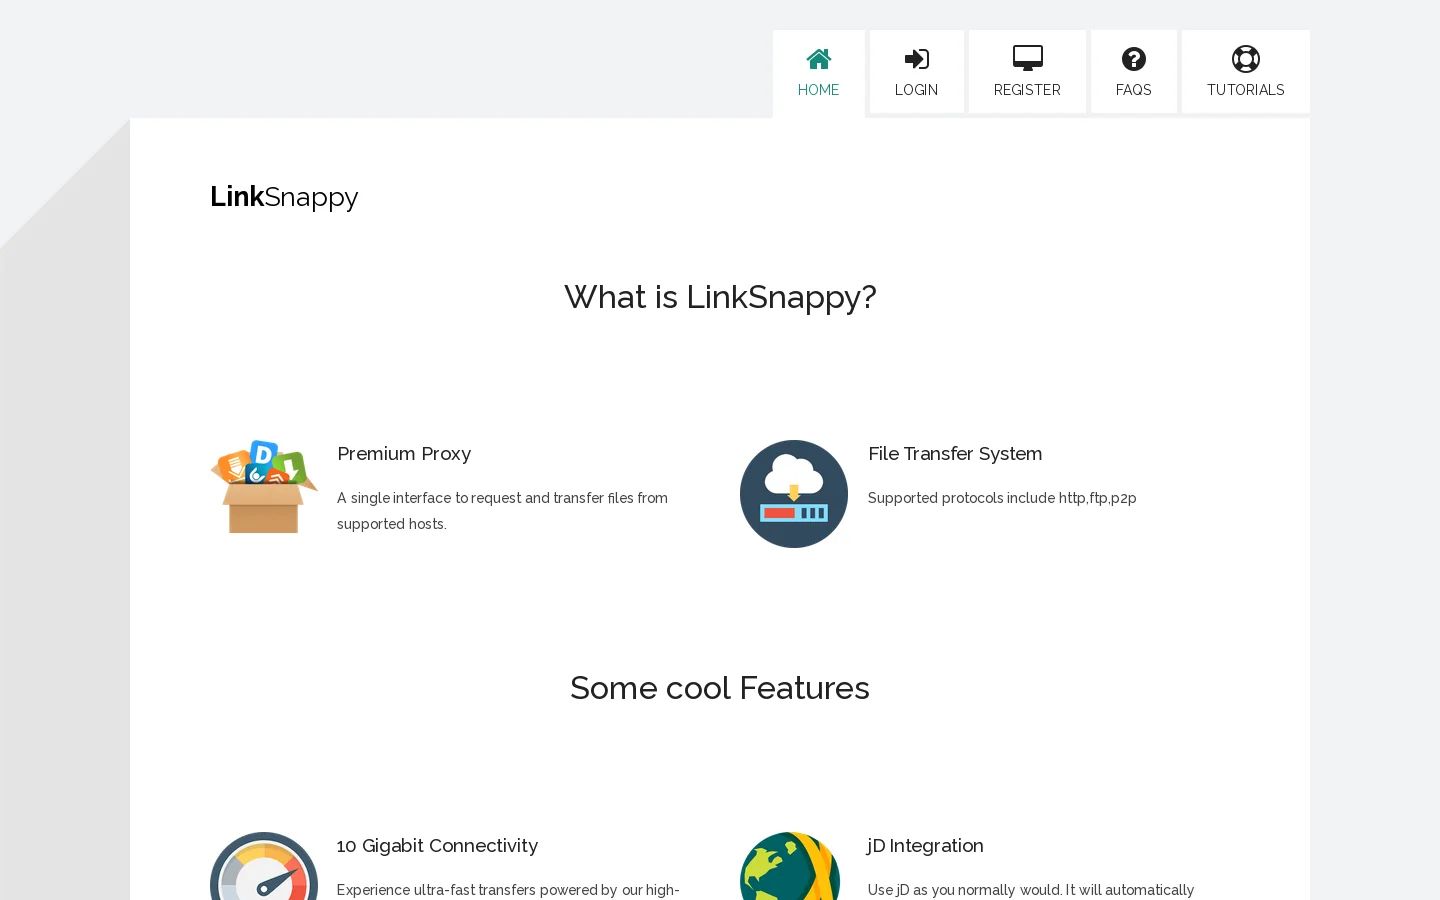
Task: Click the File Transfer System heading
Action: (x=955, y=454)
